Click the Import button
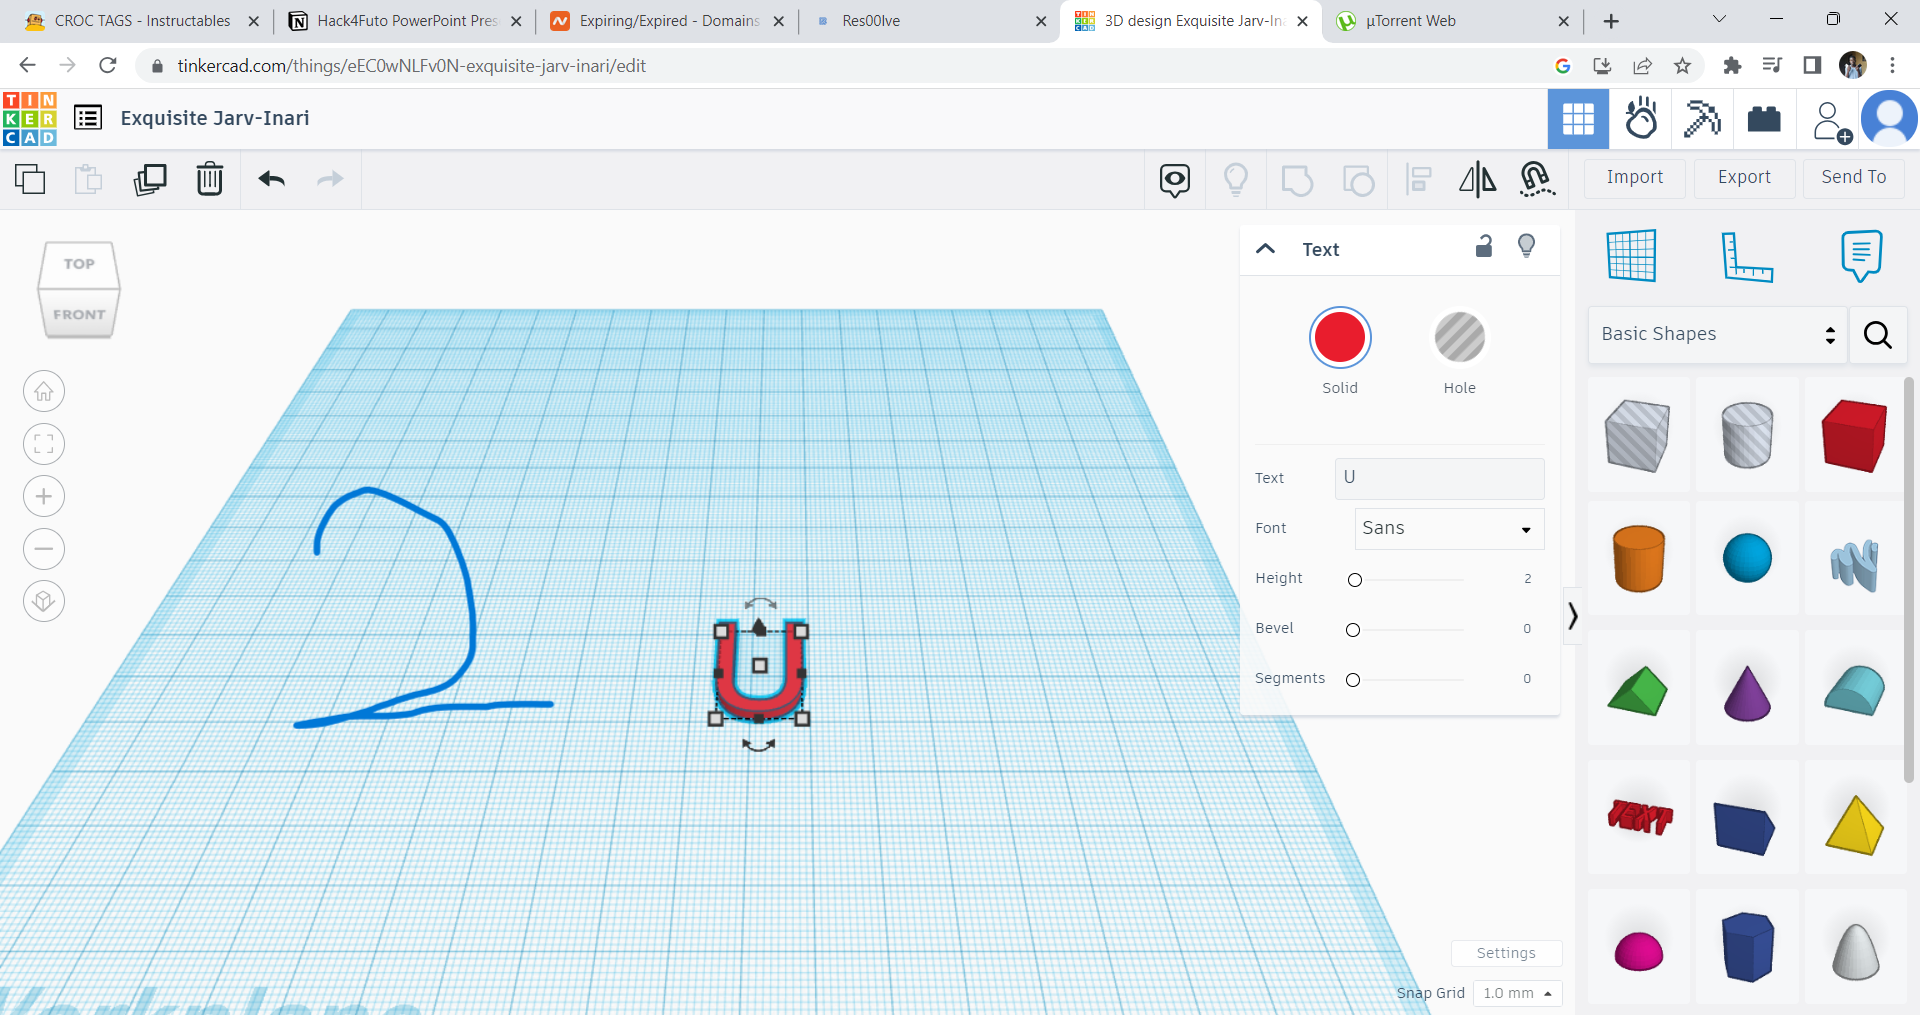 1635,178
